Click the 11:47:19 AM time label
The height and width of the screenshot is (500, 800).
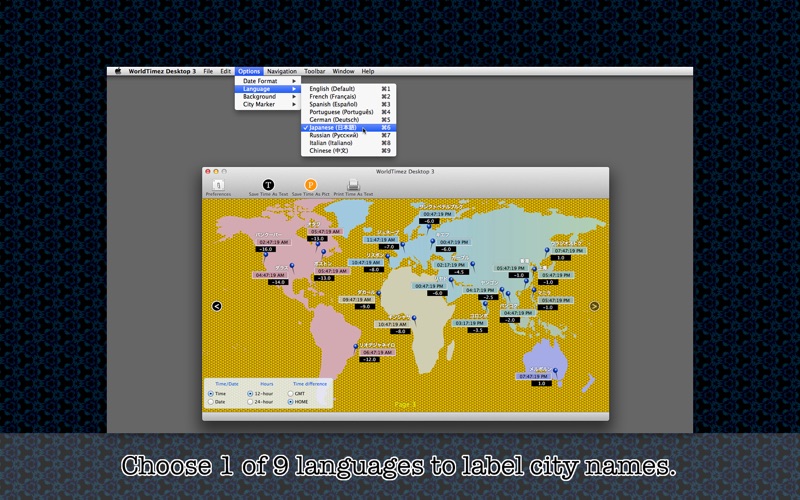381,240
